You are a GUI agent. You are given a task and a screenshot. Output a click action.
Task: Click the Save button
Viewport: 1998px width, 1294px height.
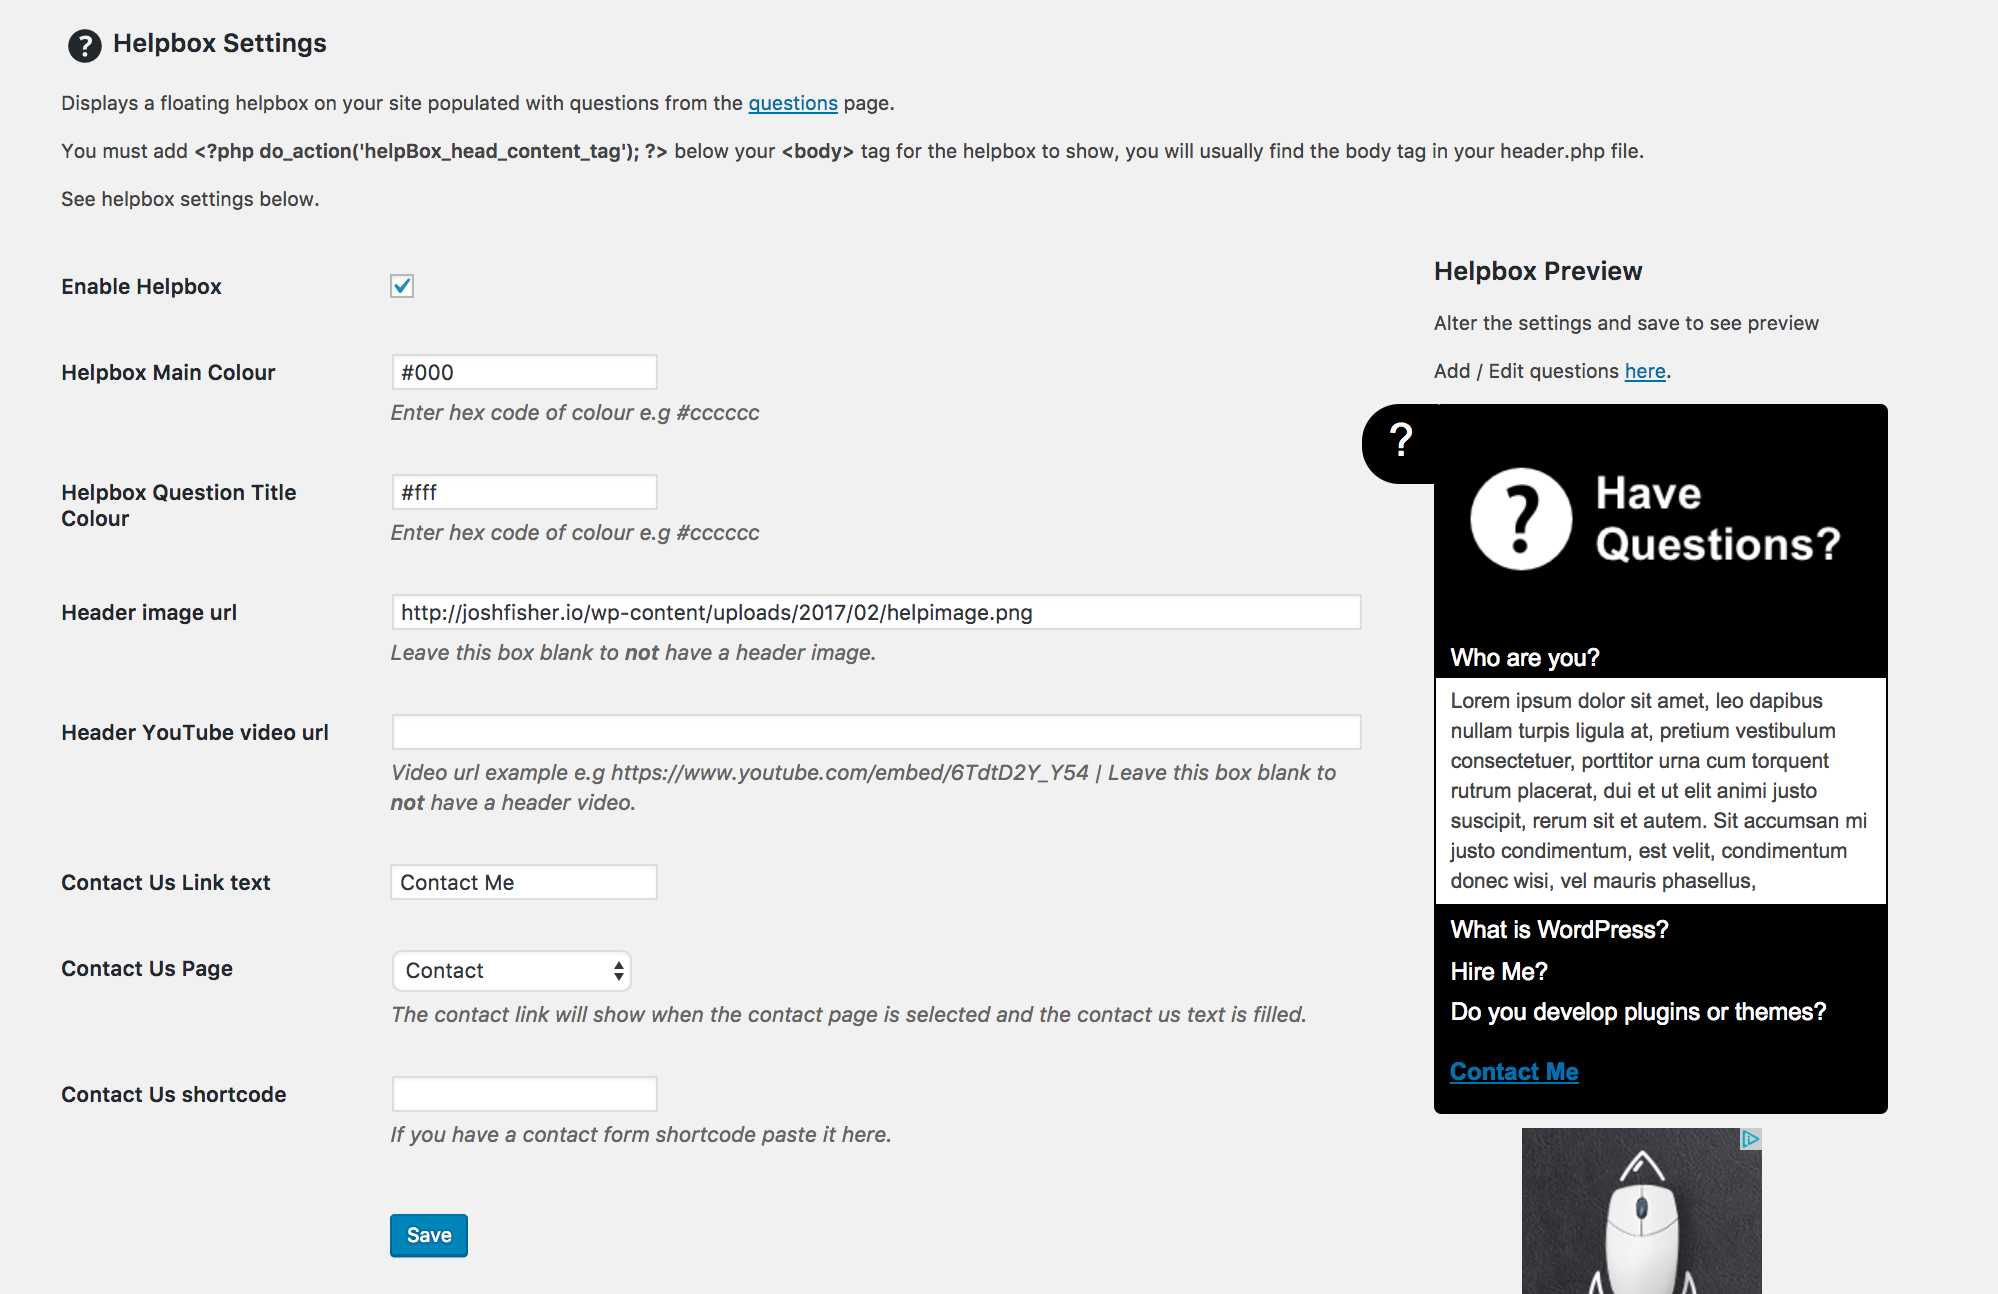[429, 1235]
